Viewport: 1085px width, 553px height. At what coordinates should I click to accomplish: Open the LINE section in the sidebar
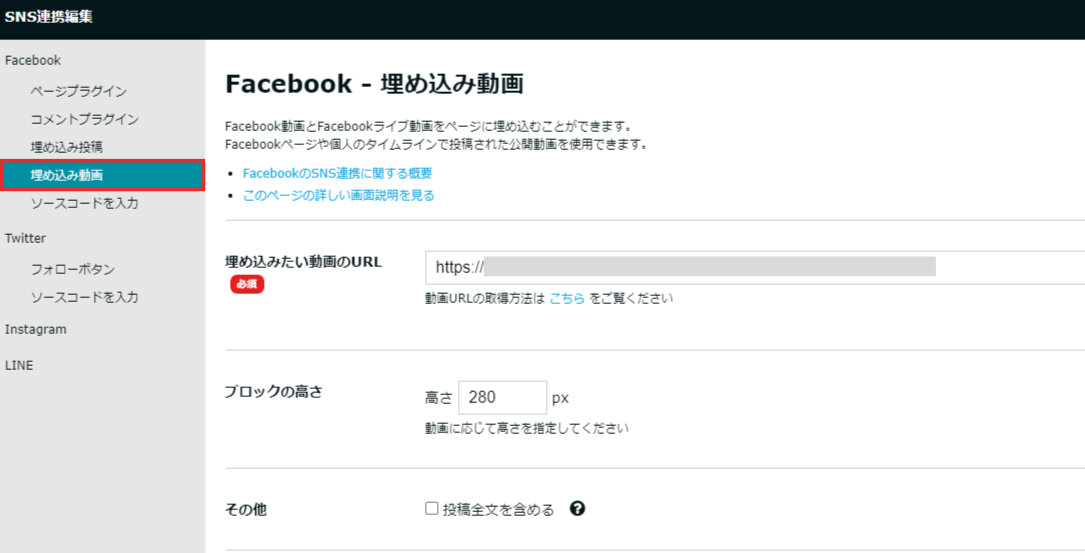click(x=19, y=365)
